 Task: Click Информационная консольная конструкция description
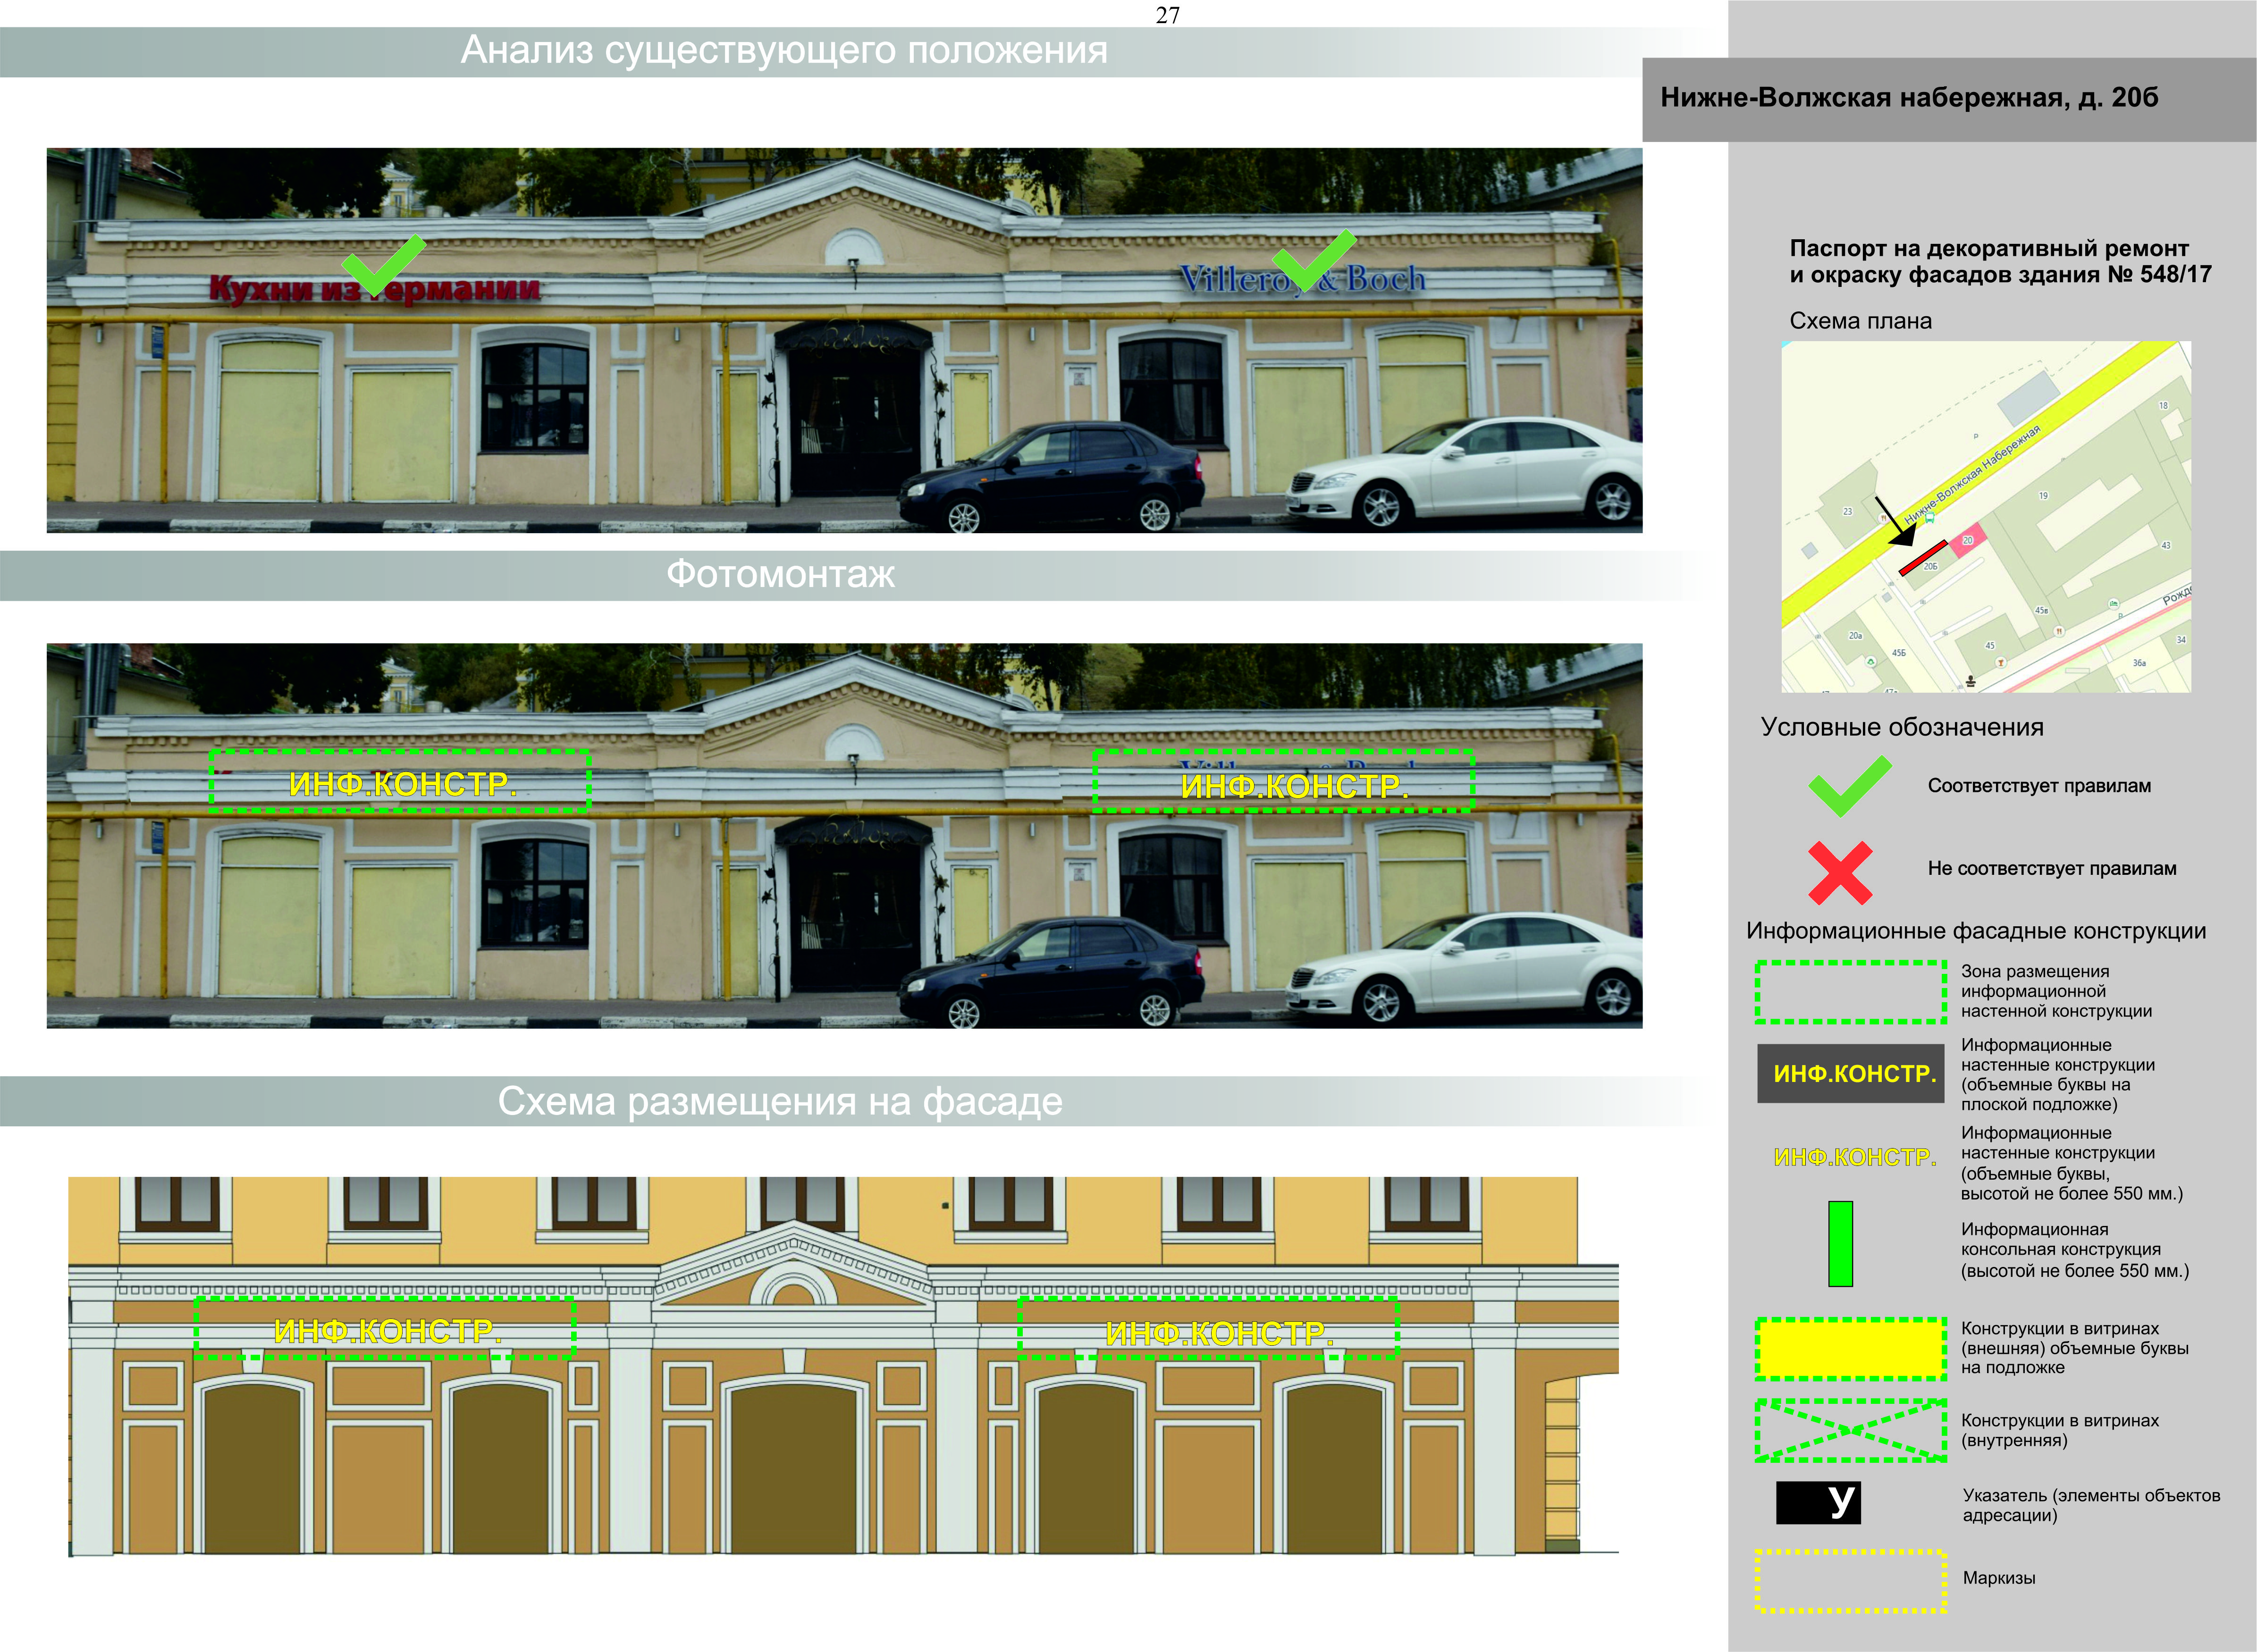click(2074, 1250)
